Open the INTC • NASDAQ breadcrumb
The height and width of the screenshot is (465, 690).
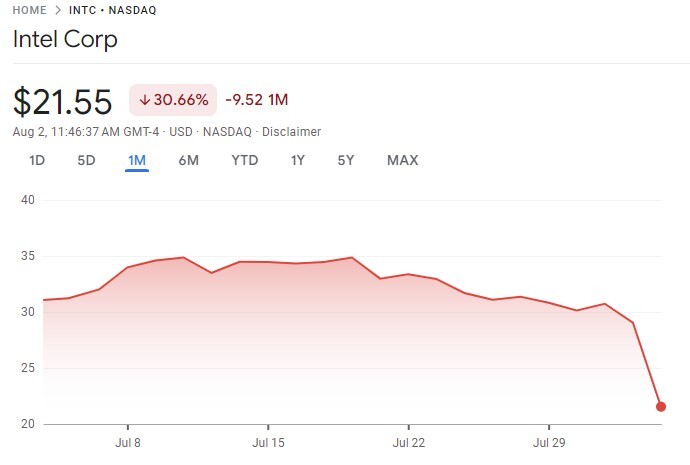(x=111, y=10)
